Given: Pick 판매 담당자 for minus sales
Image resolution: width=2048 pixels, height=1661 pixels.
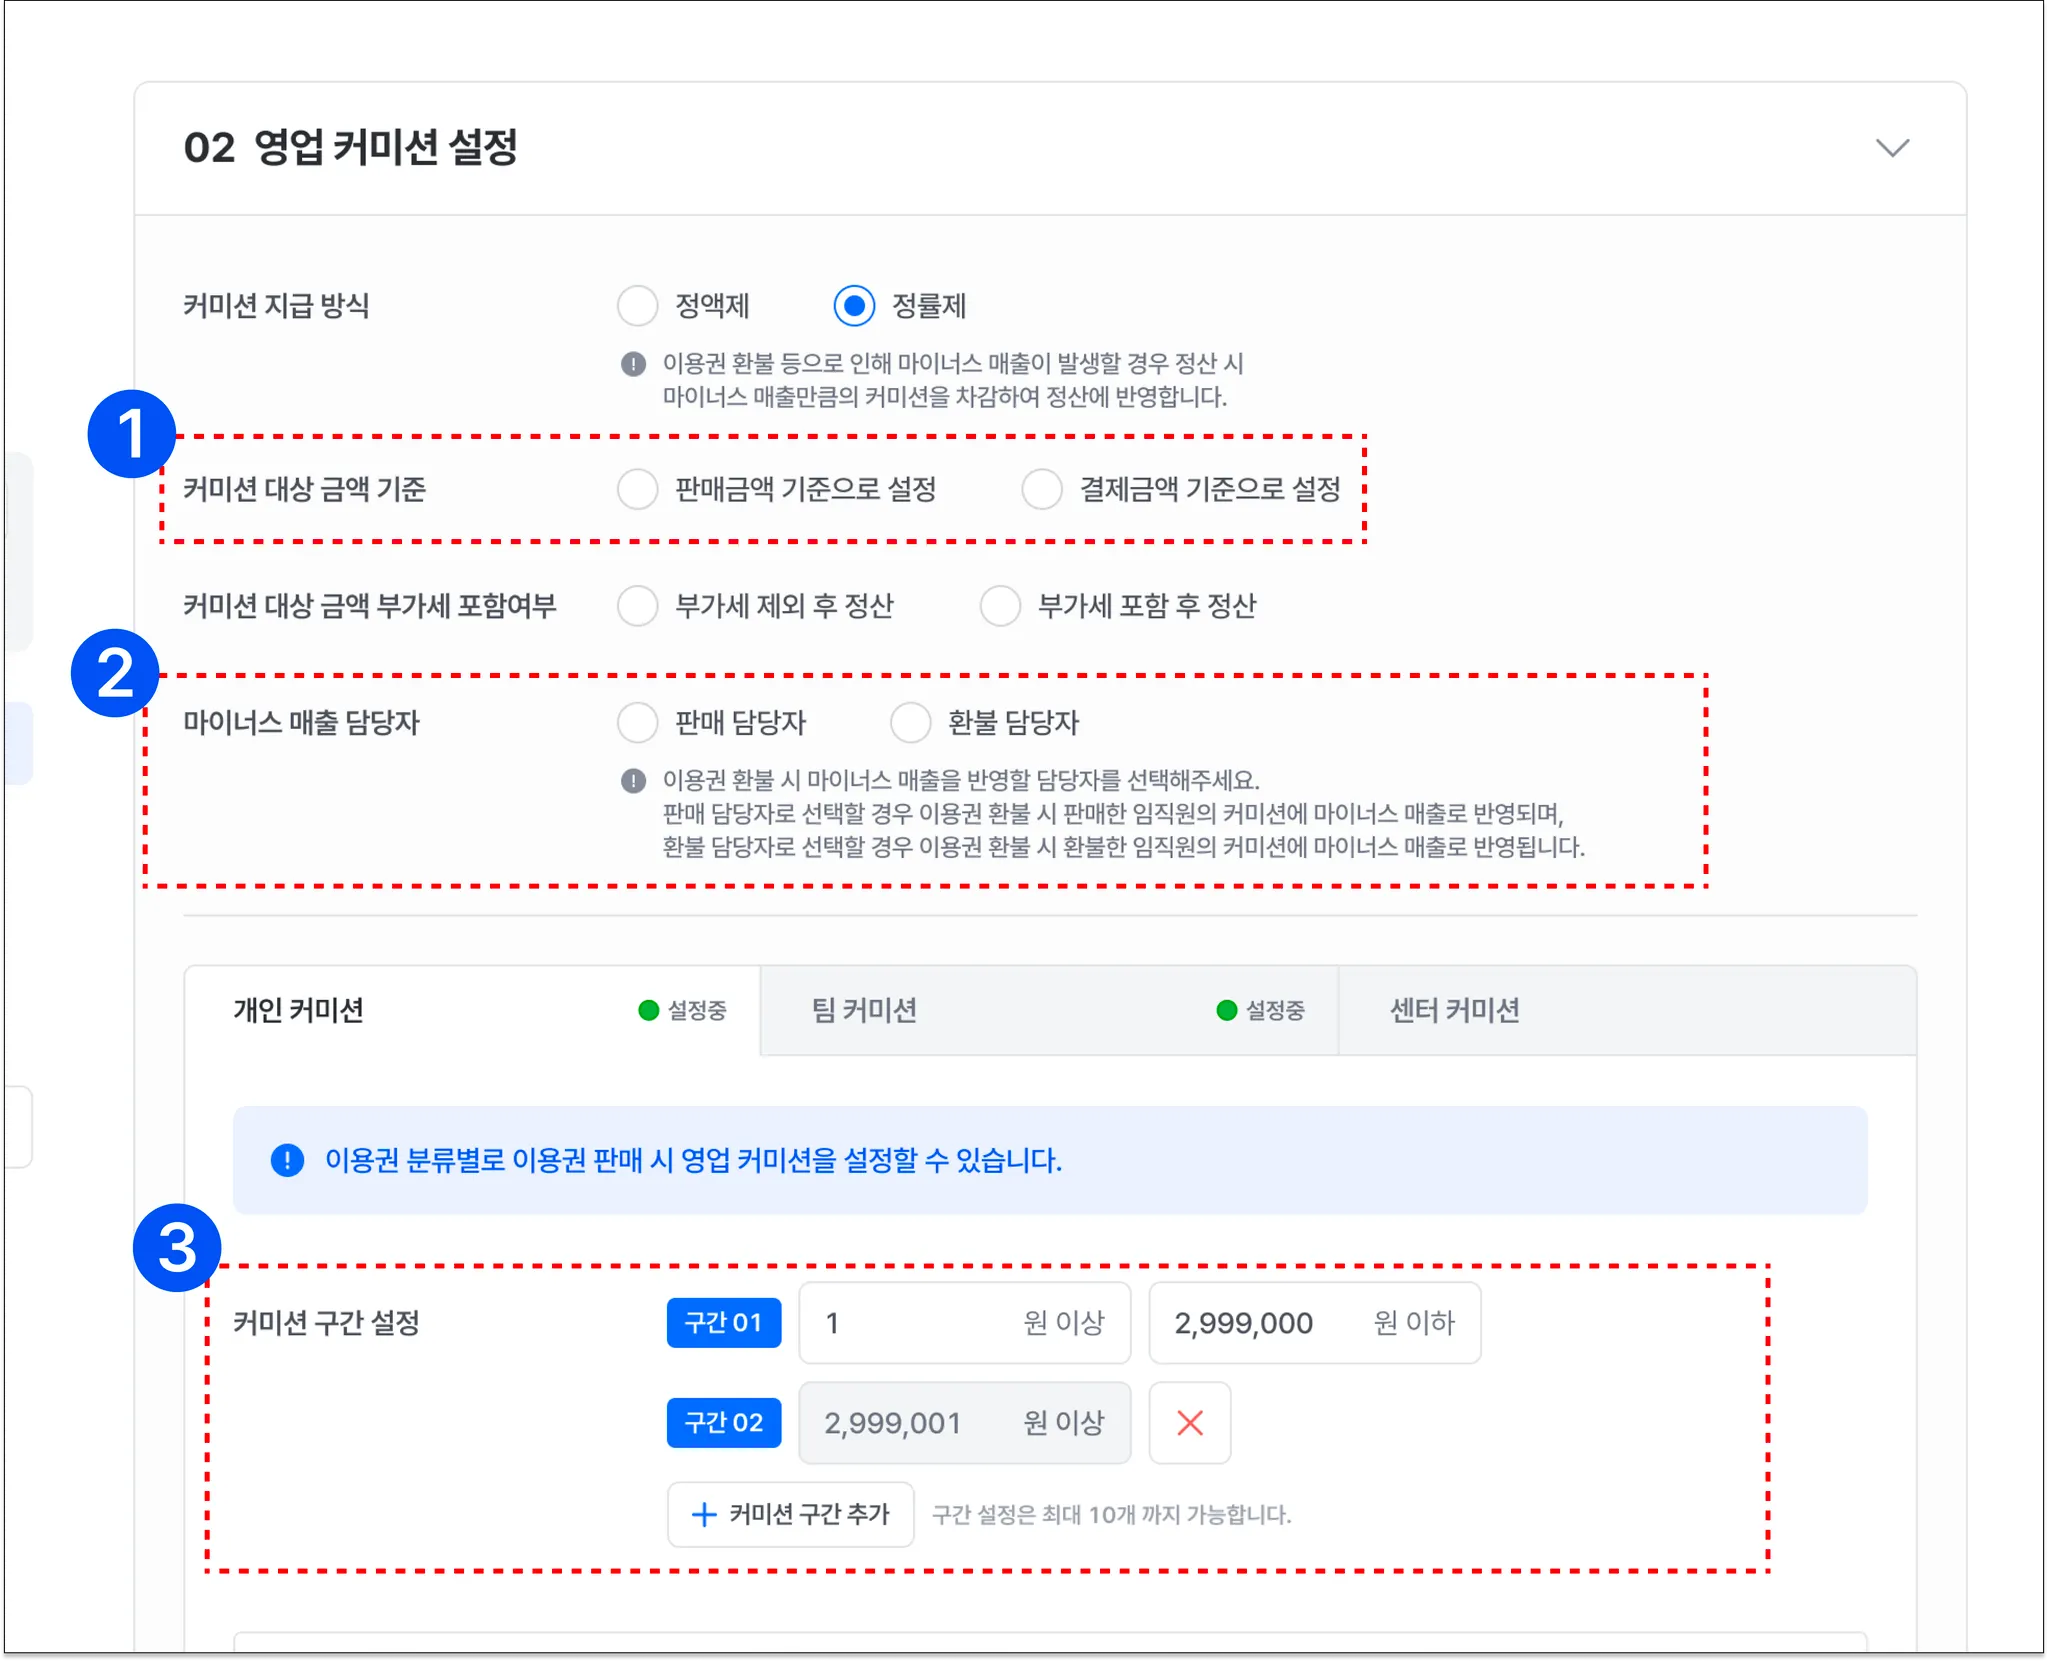Looking at the screenshot, I should tap(637, 722).
